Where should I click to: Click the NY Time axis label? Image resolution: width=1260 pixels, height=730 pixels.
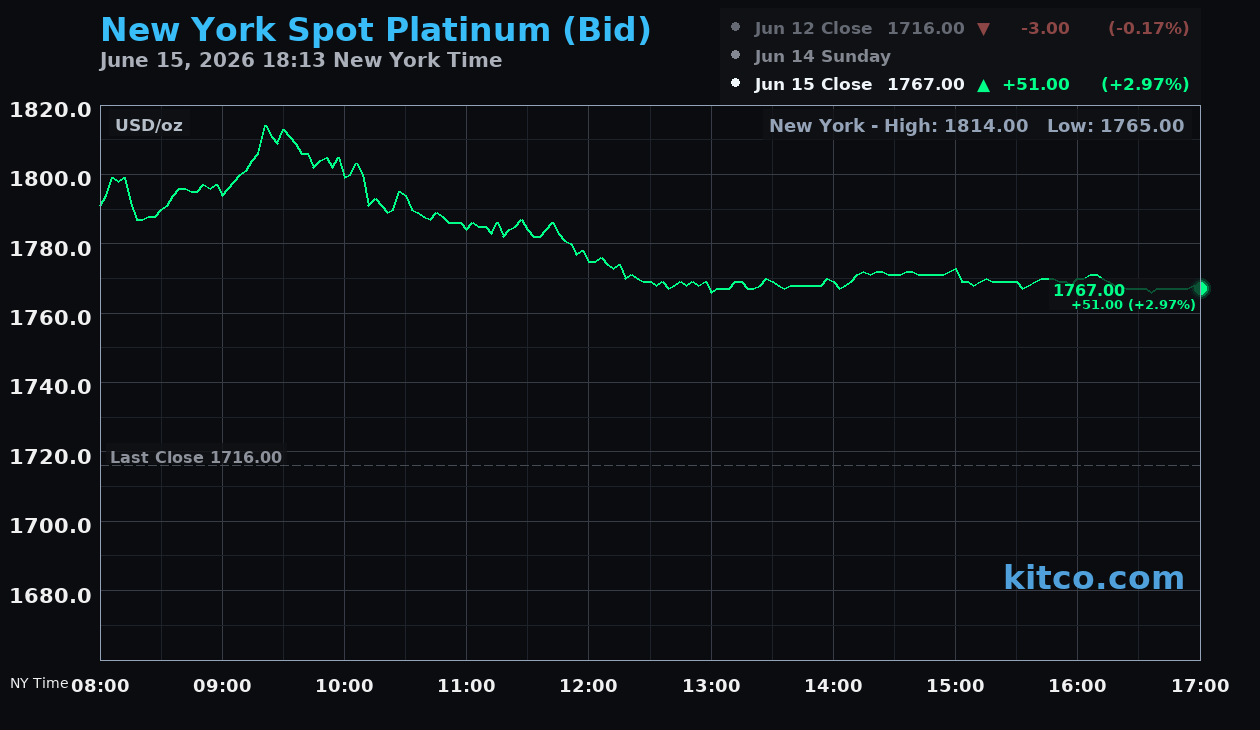tap(39, 683)
